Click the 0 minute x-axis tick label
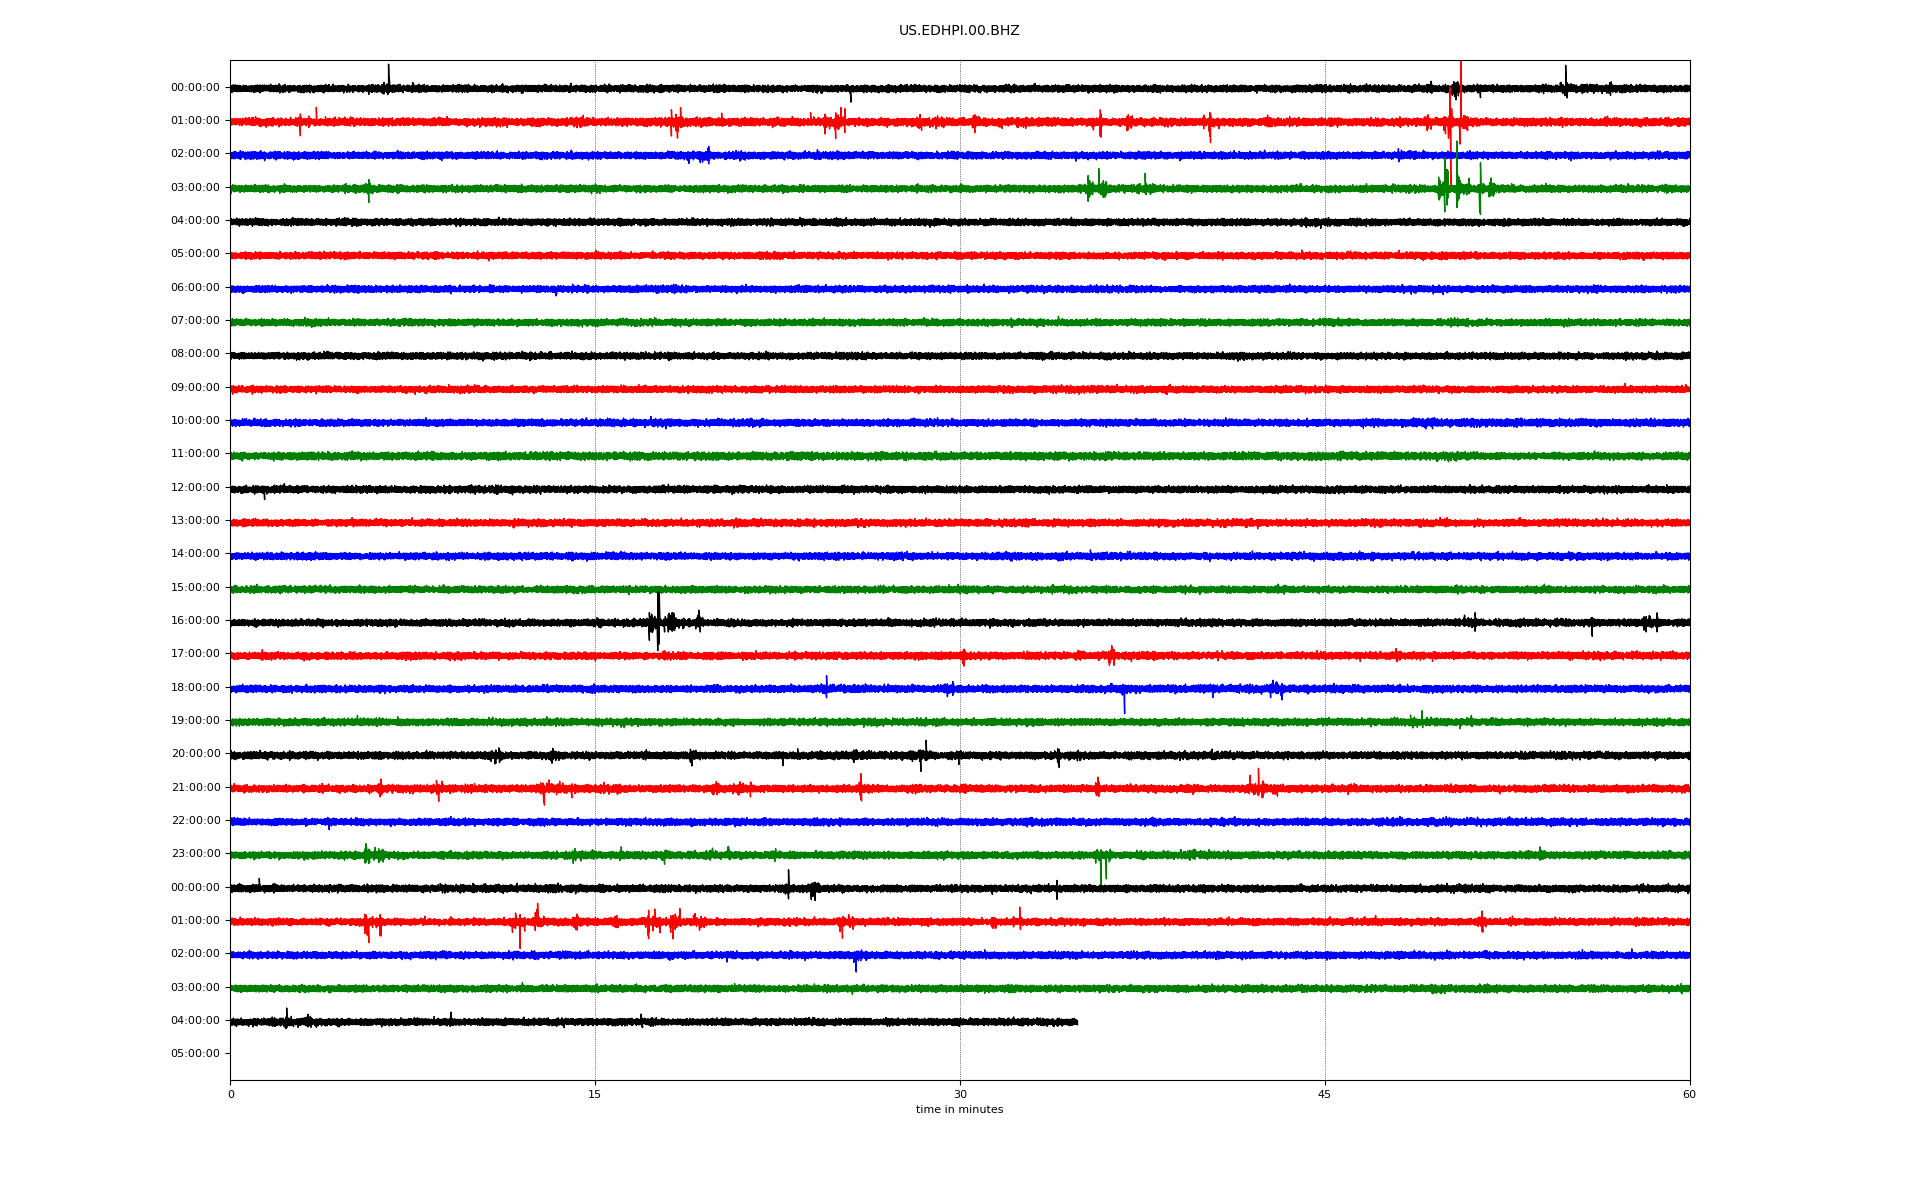 (231, 1094)
